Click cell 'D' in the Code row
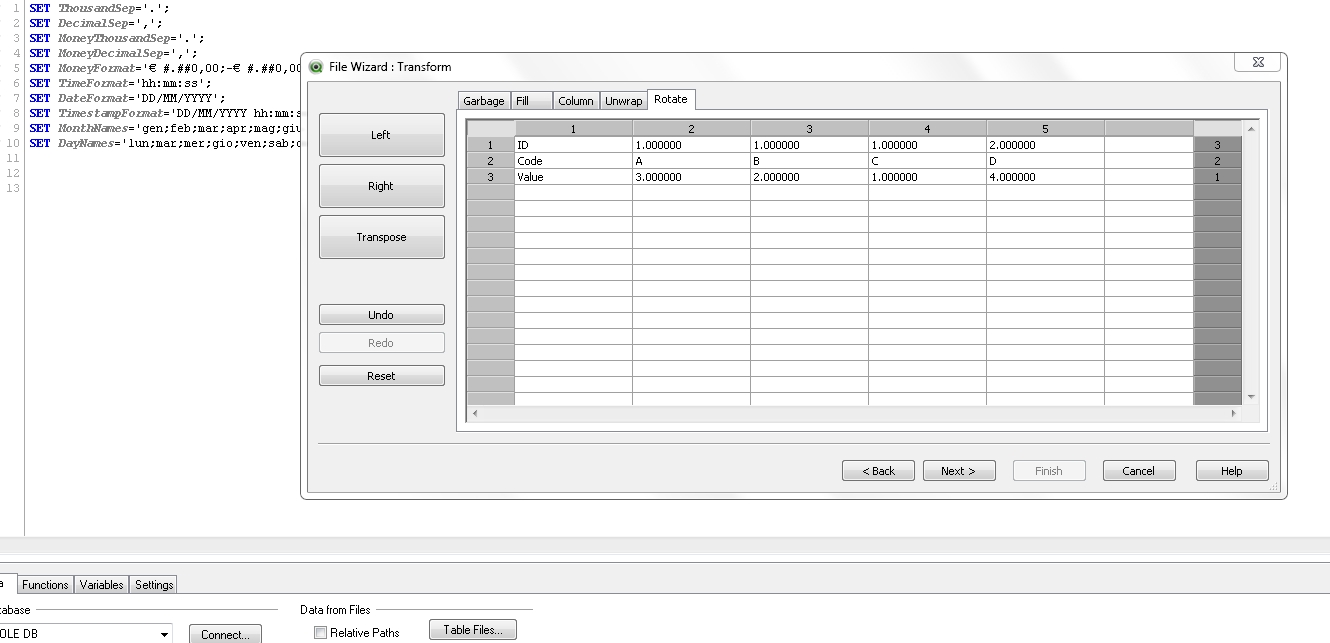 [x=1045, y=161]
